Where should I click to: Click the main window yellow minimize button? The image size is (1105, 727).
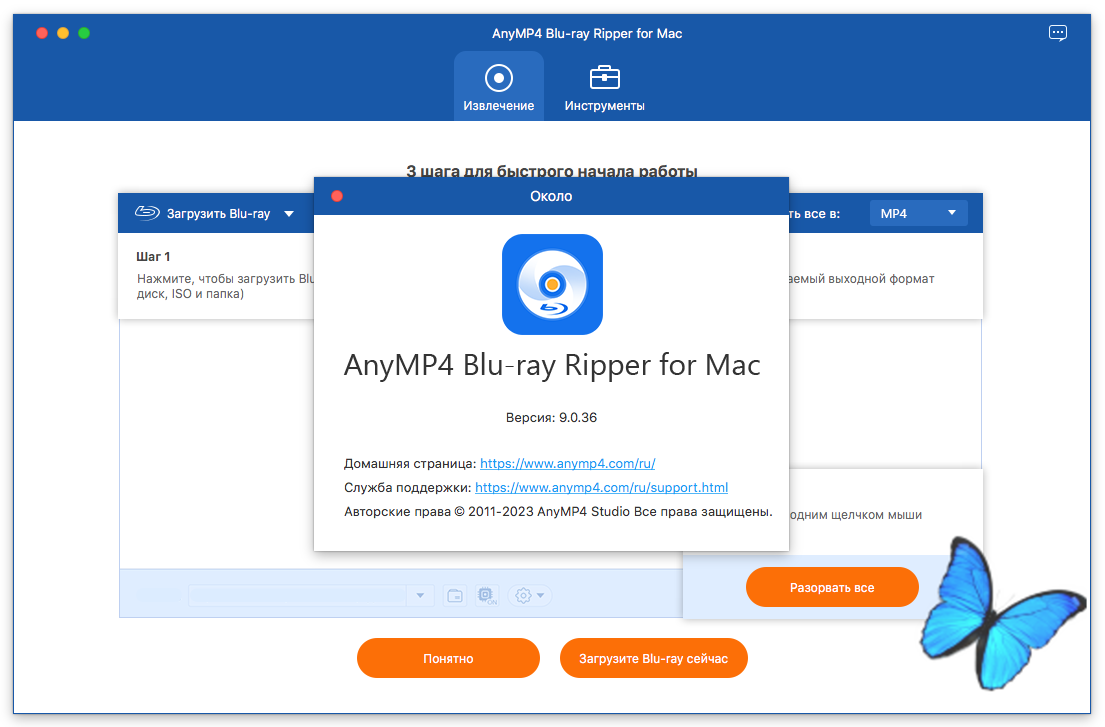pyautogui.click(x=63, y=33)
